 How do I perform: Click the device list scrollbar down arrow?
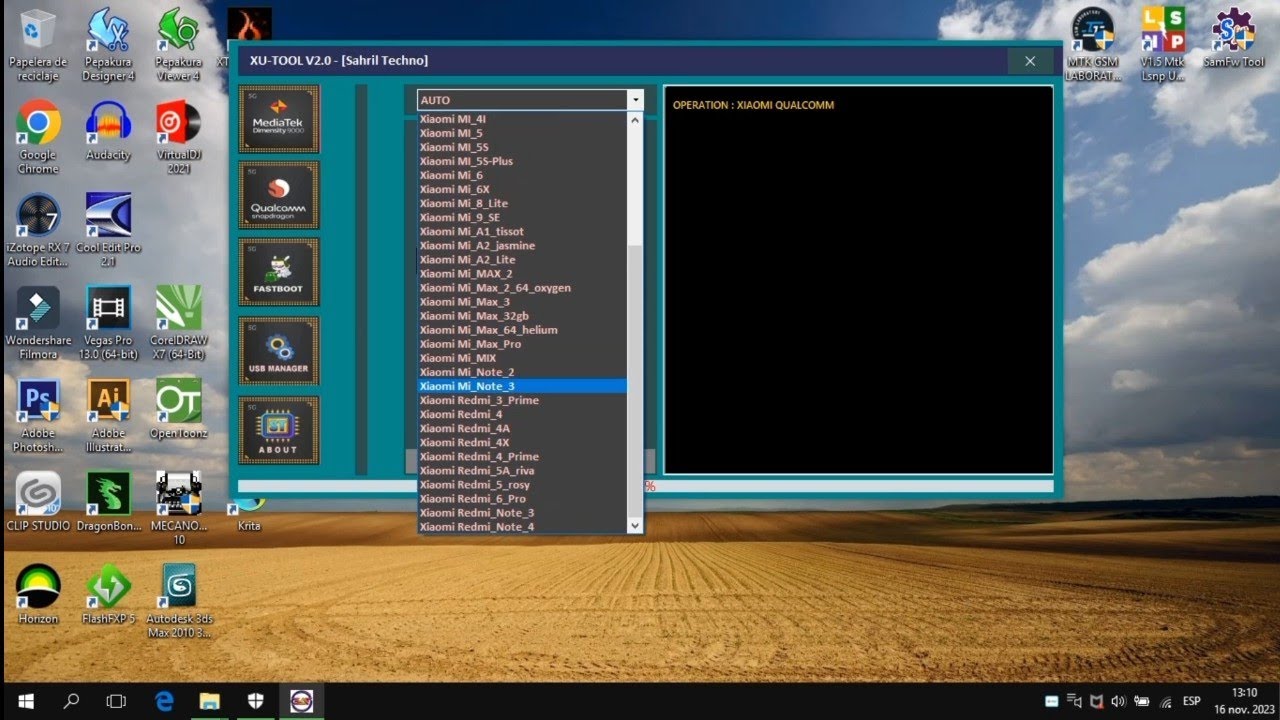634,525
